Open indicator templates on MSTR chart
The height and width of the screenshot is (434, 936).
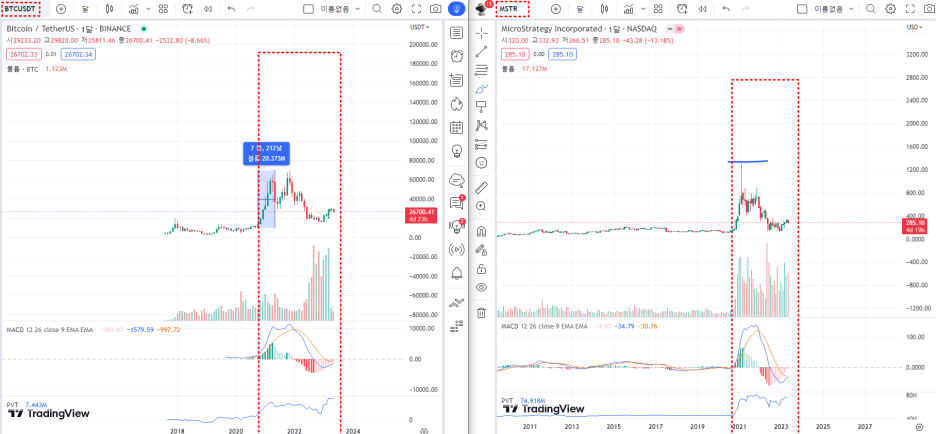pyautogui.click(x=658, y=9)
